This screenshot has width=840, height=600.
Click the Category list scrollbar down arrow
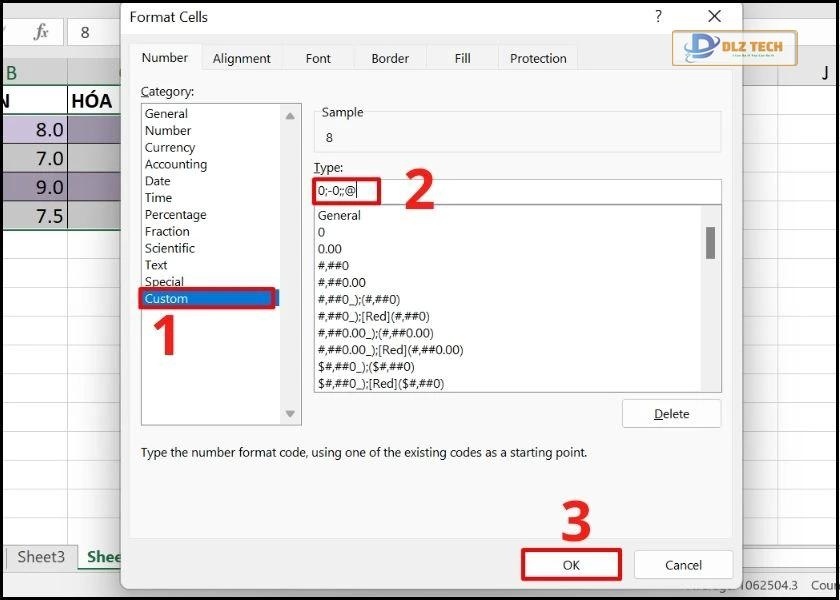coord(291,414)
